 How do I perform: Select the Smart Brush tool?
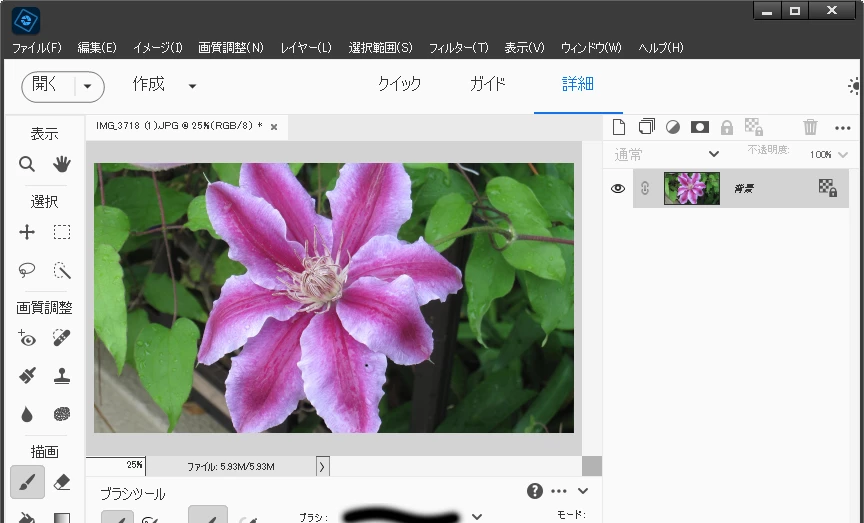click(26, 376)
